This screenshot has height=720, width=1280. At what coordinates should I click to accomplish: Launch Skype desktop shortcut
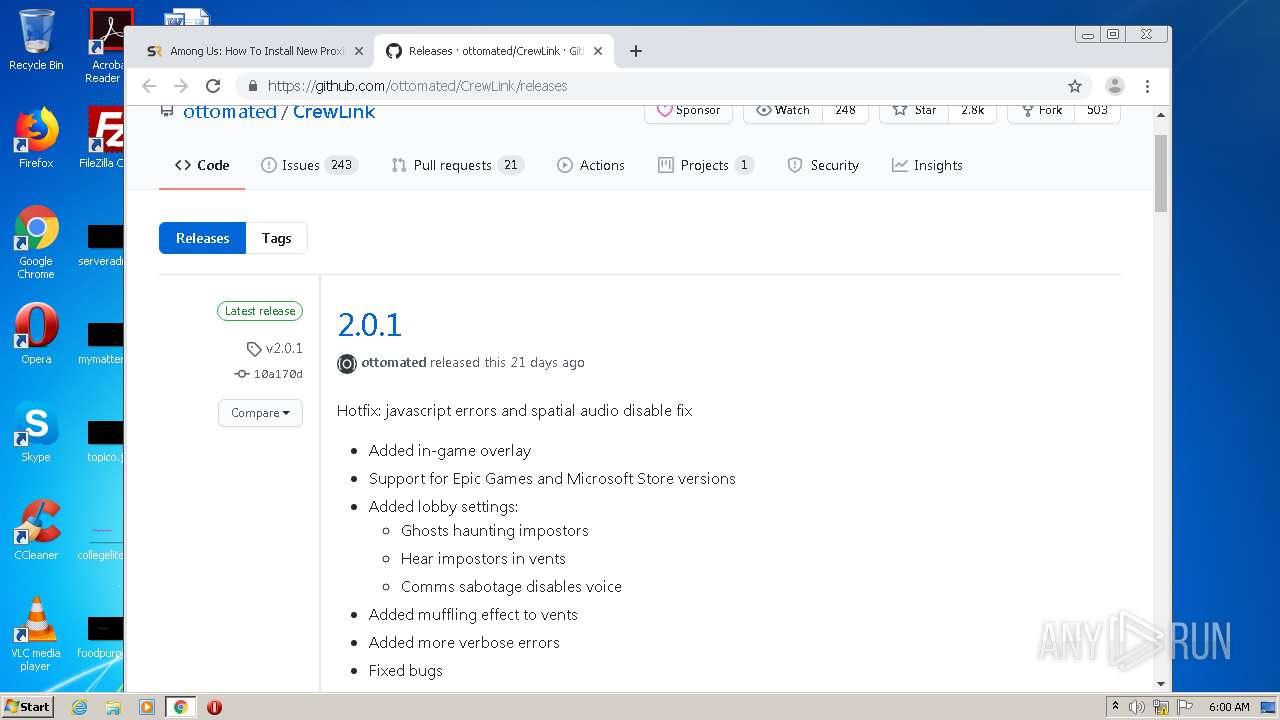(x=36, y=432)
